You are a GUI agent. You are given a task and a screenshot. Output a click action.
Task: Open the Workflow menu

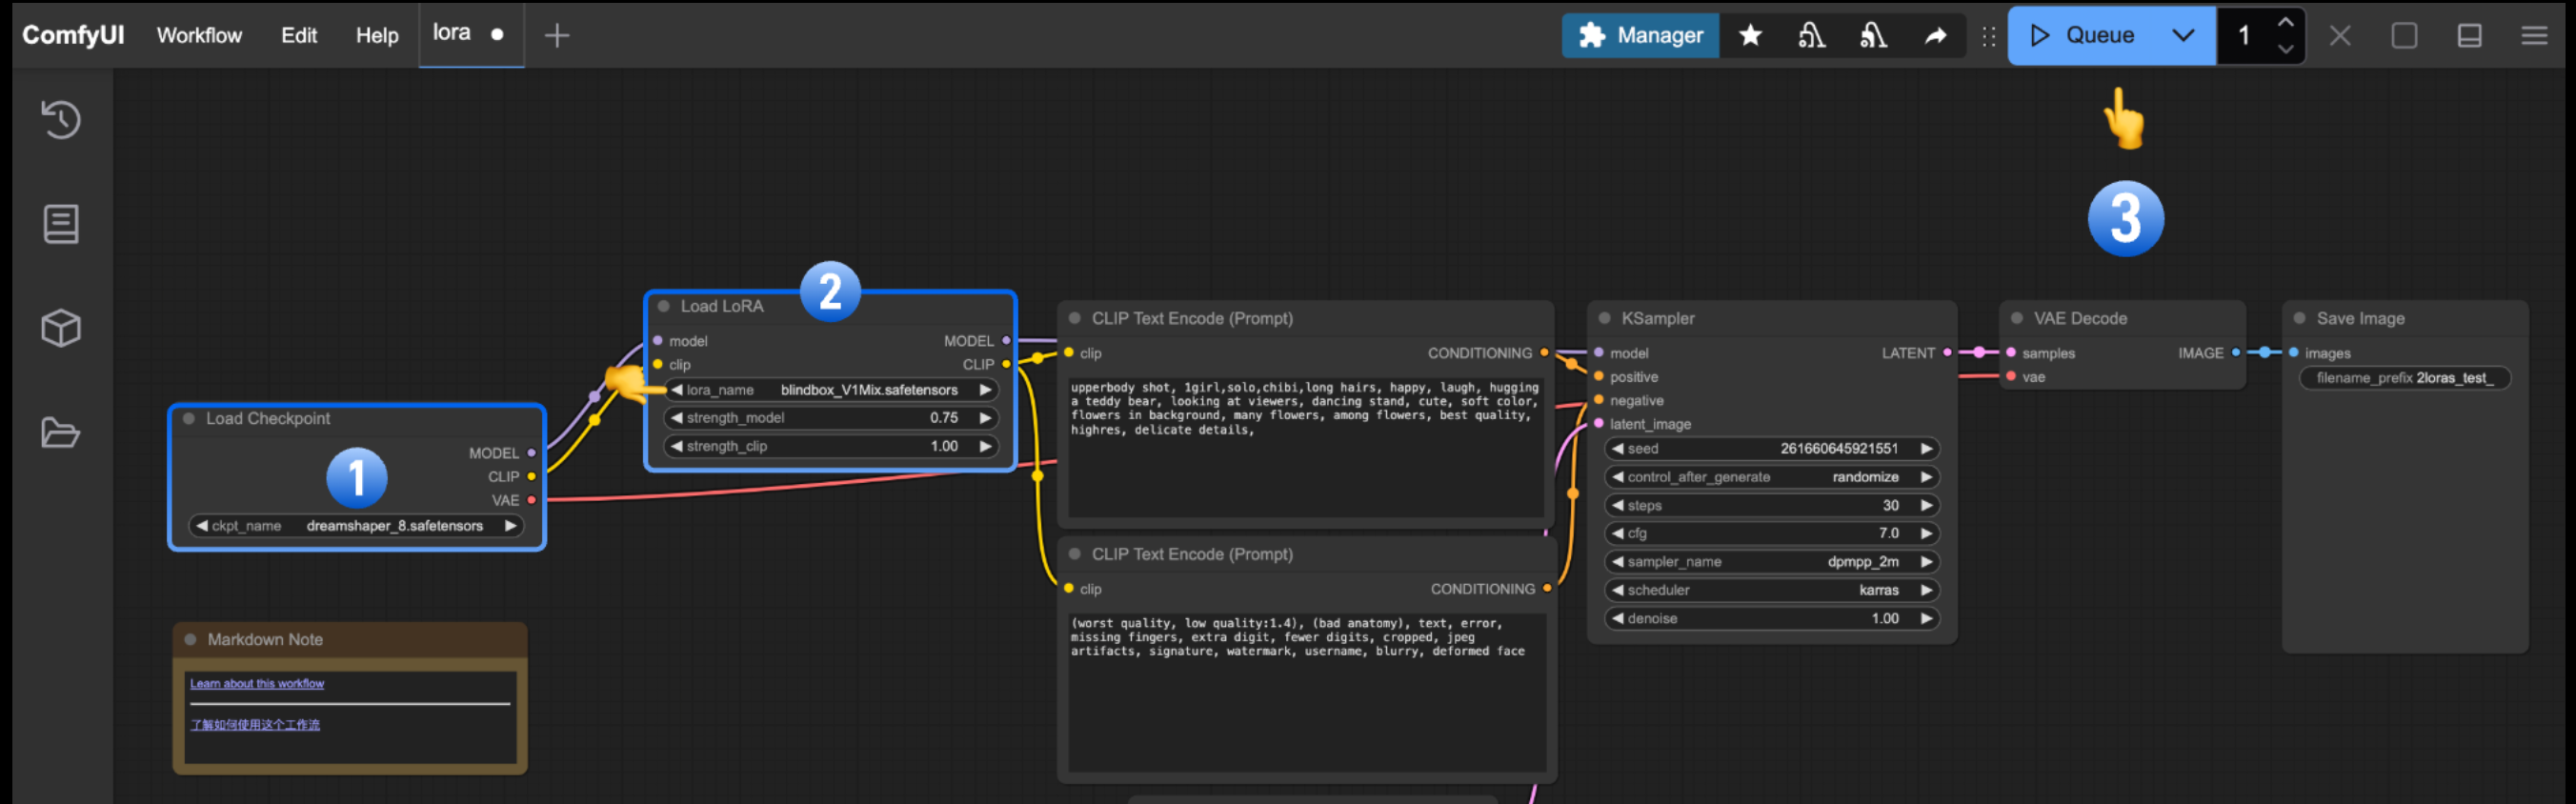[199, 35]
